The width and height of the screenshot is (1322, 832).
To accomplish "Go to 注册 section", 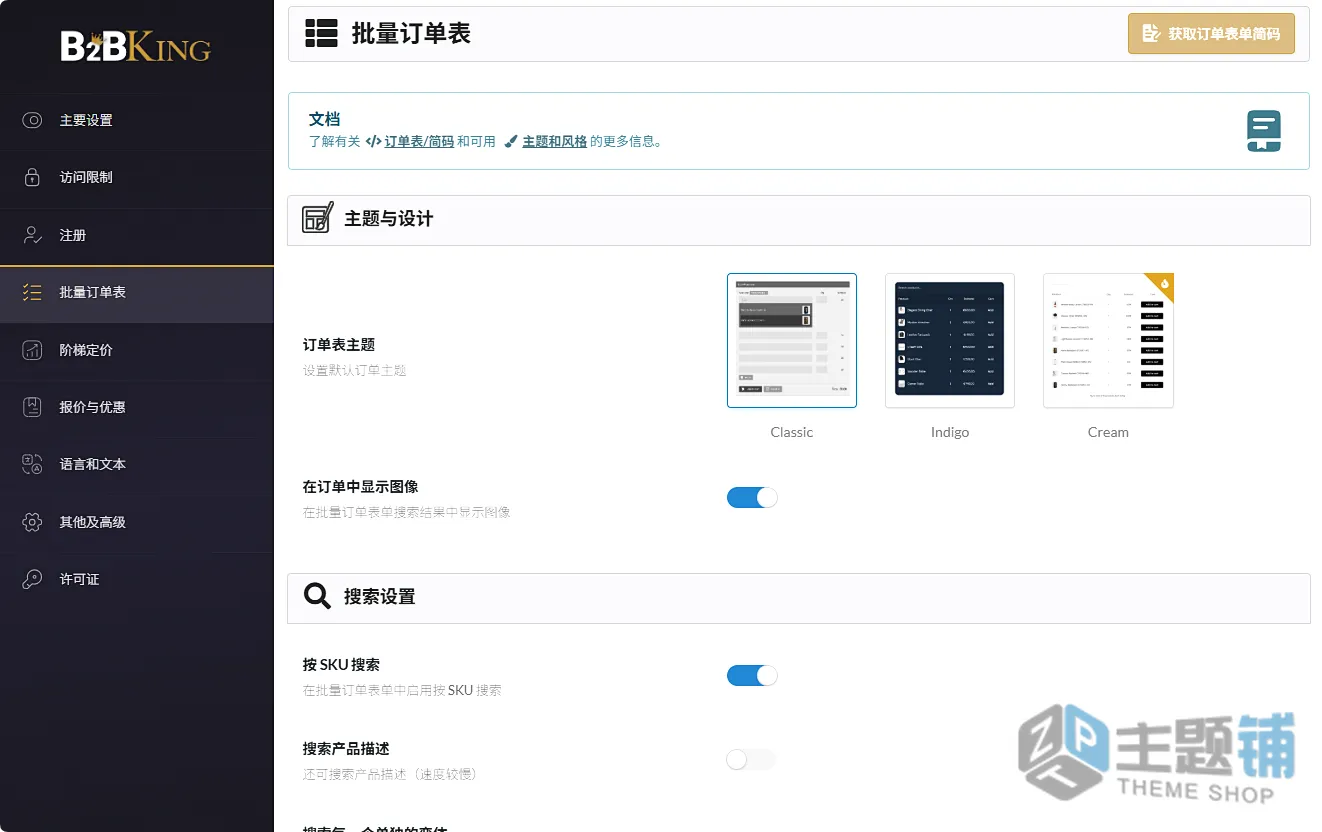I will 137,235.
